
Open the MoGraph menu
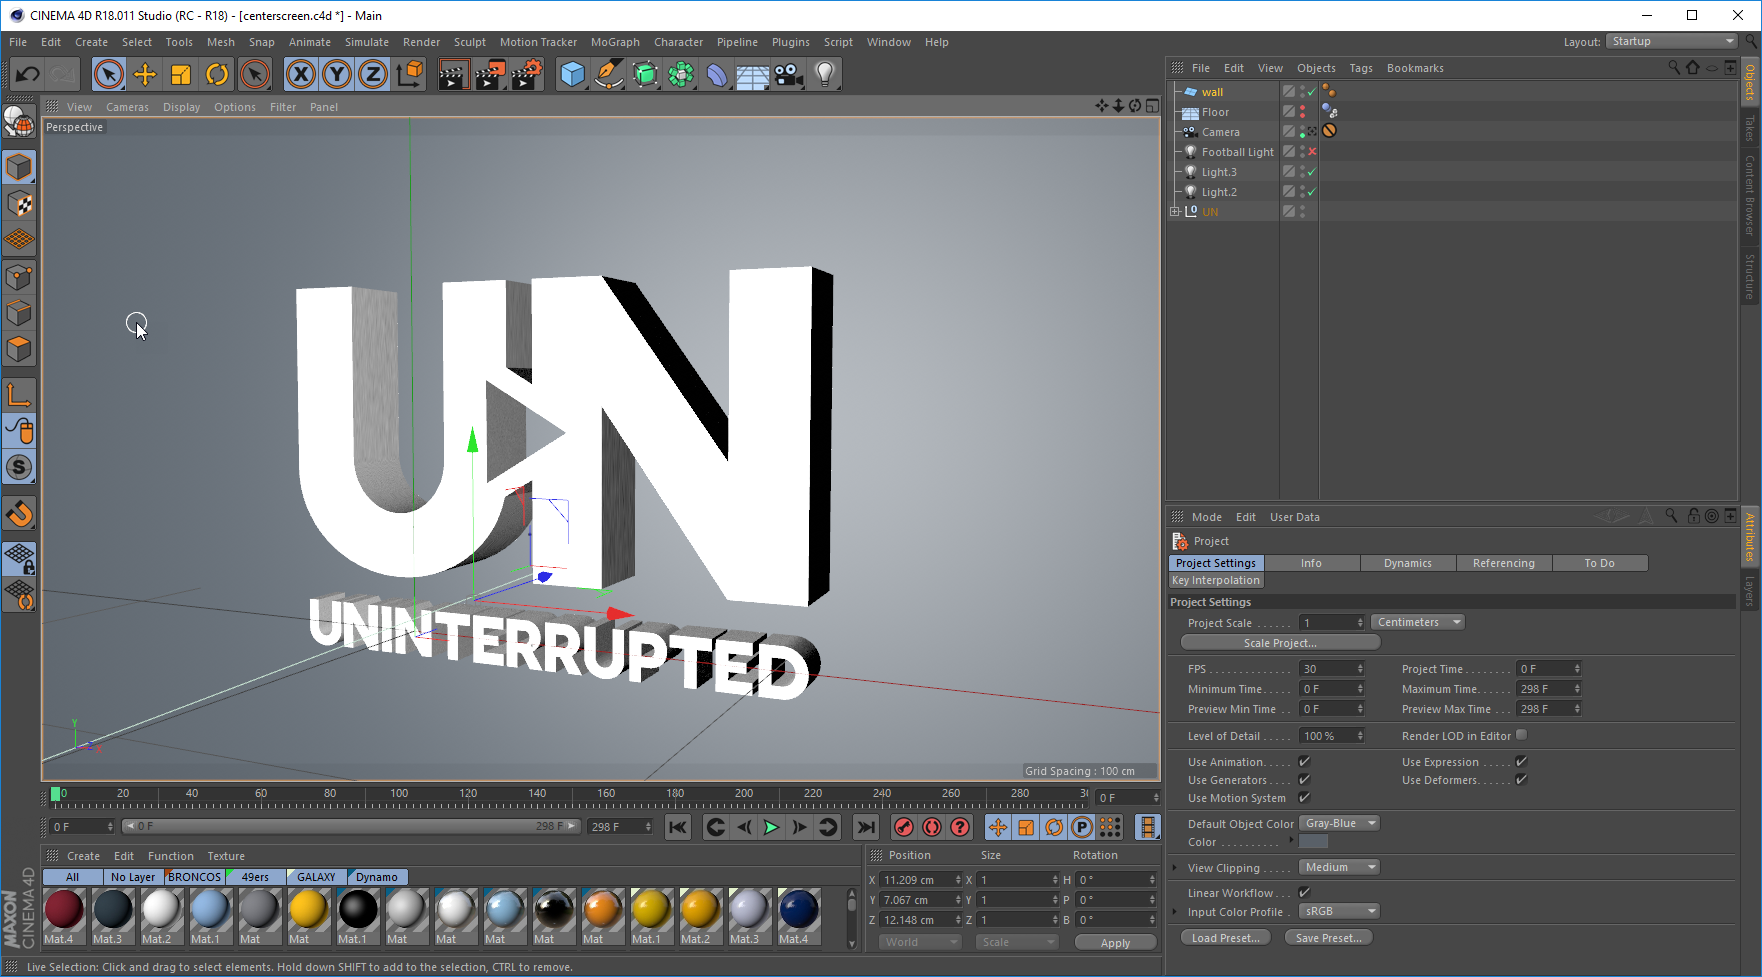[615, 42]
